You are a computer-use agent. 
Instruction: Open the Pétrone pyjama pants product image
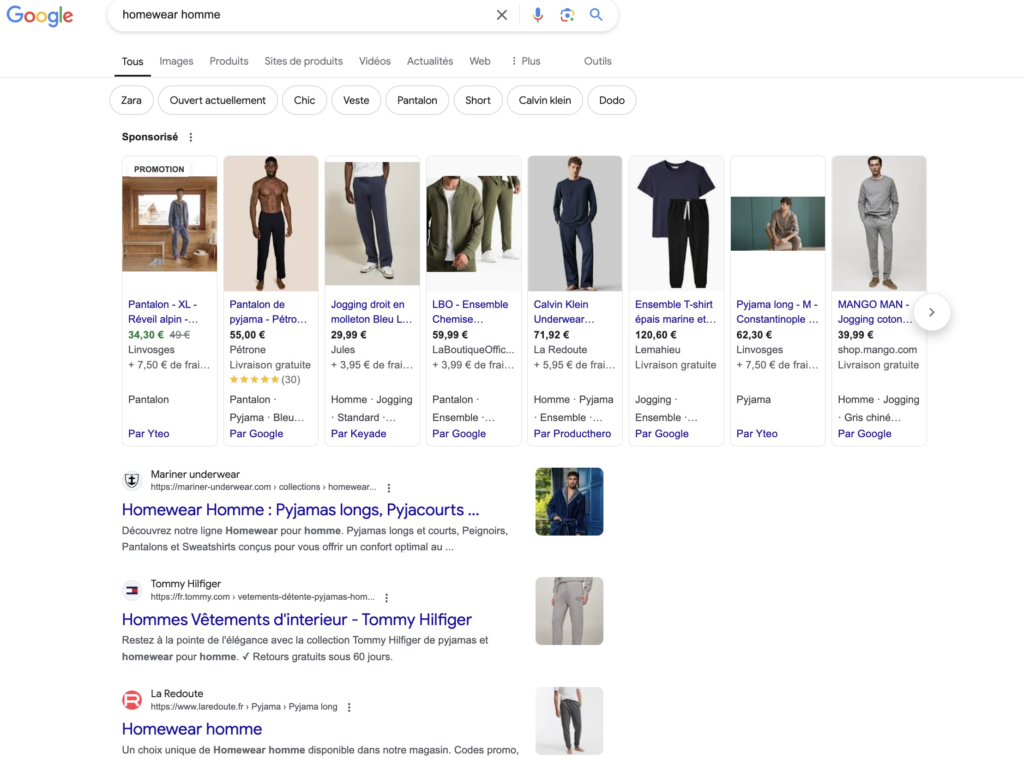[271, 223]
